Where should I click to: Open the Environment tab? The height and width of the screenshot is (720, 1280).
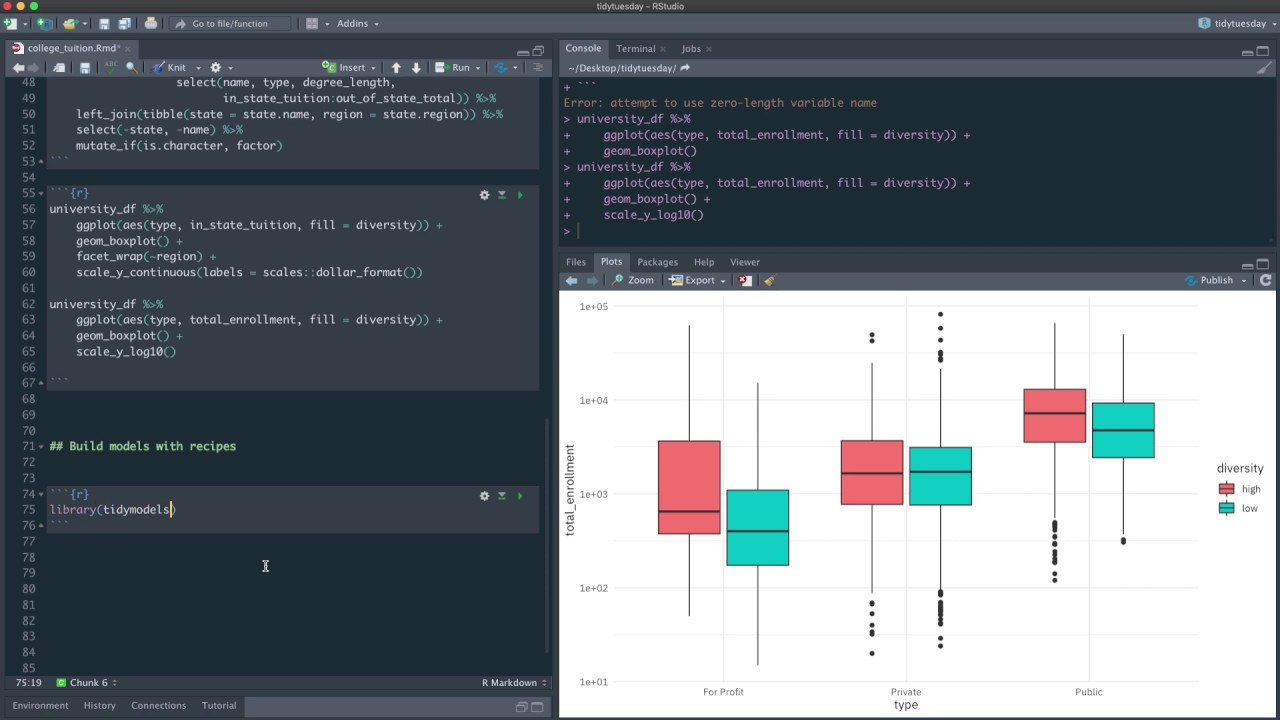(x=40, y=706)
